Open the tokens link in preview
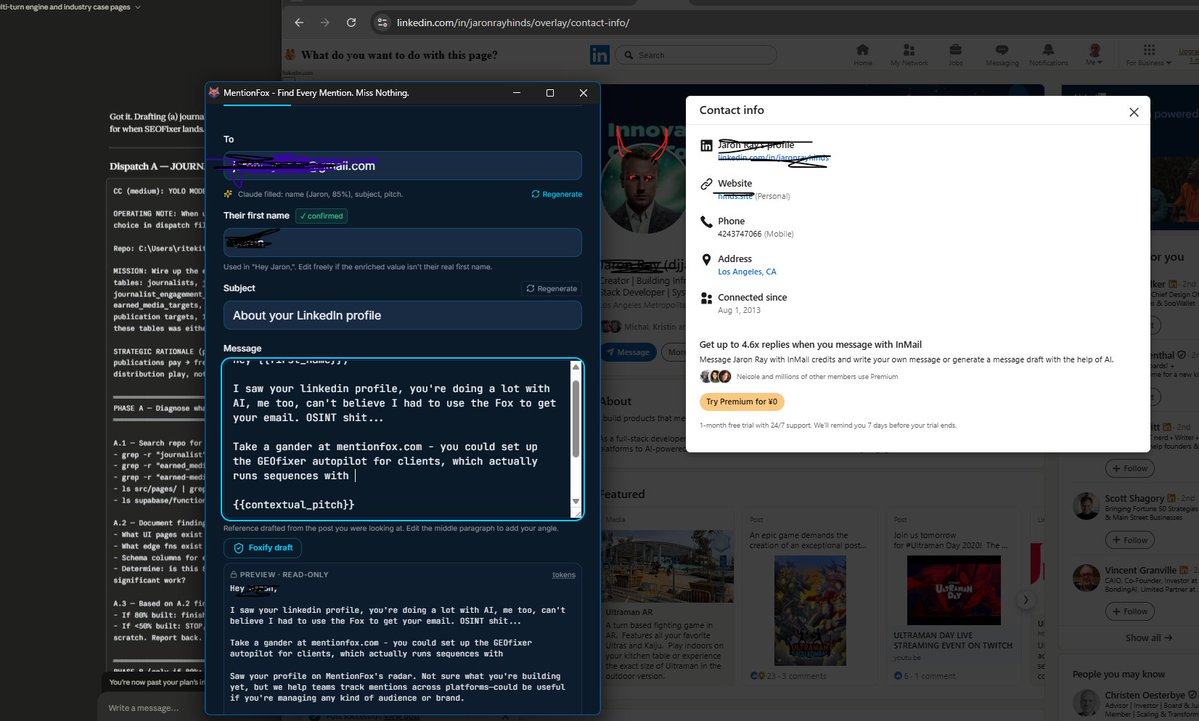Viewport: 1199px width, 721px height. (x=564, y=575)
